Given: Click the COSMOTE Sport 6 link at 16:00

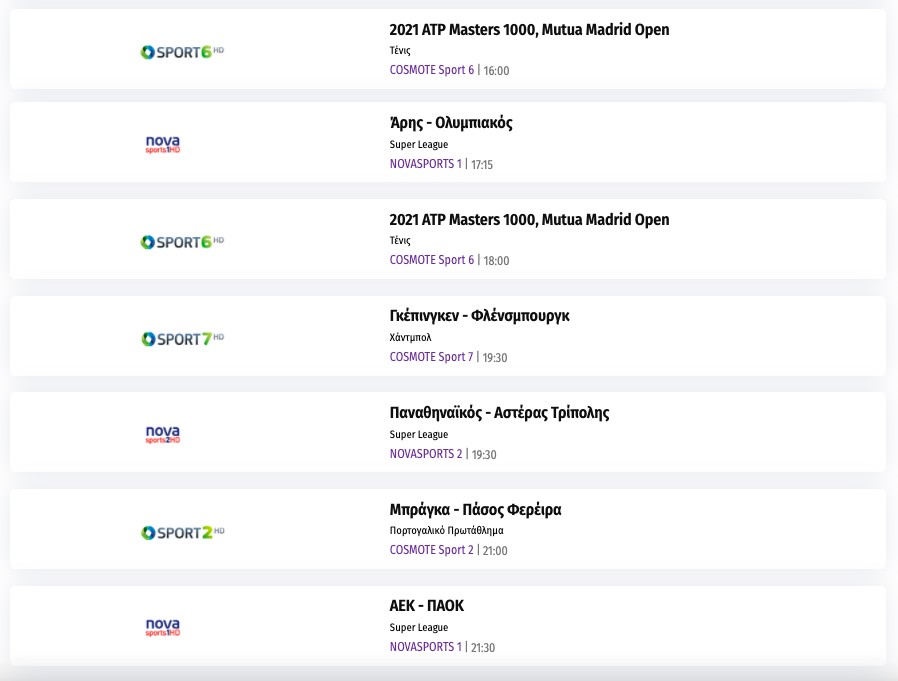Looking at the screenshot, I should (432, 70).
